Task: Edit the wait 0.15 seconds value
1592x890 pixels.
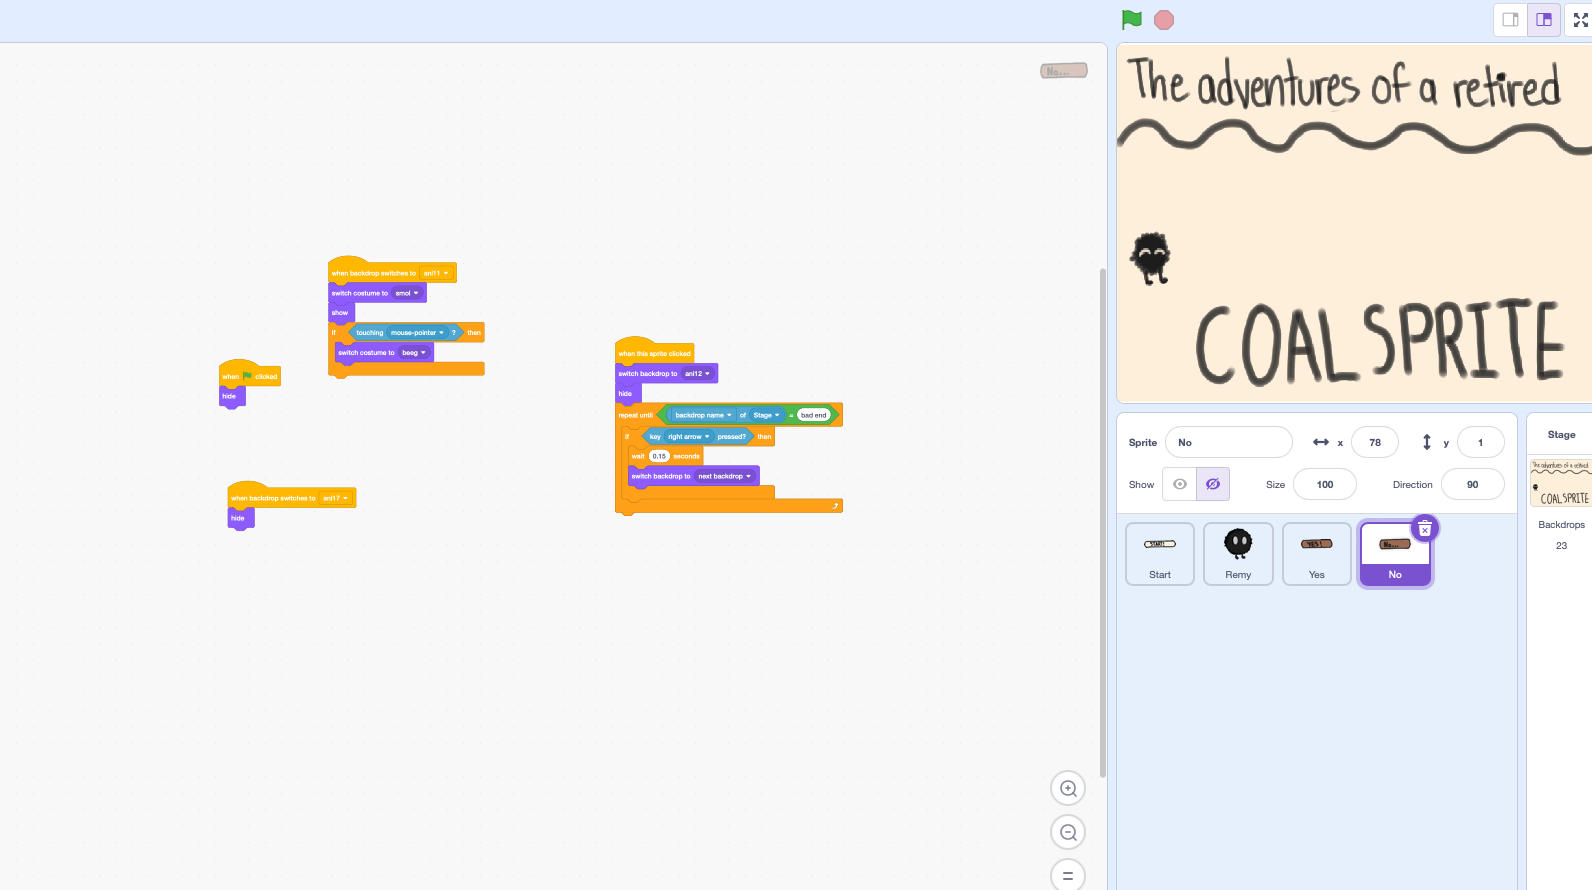Action: [659, 456]
